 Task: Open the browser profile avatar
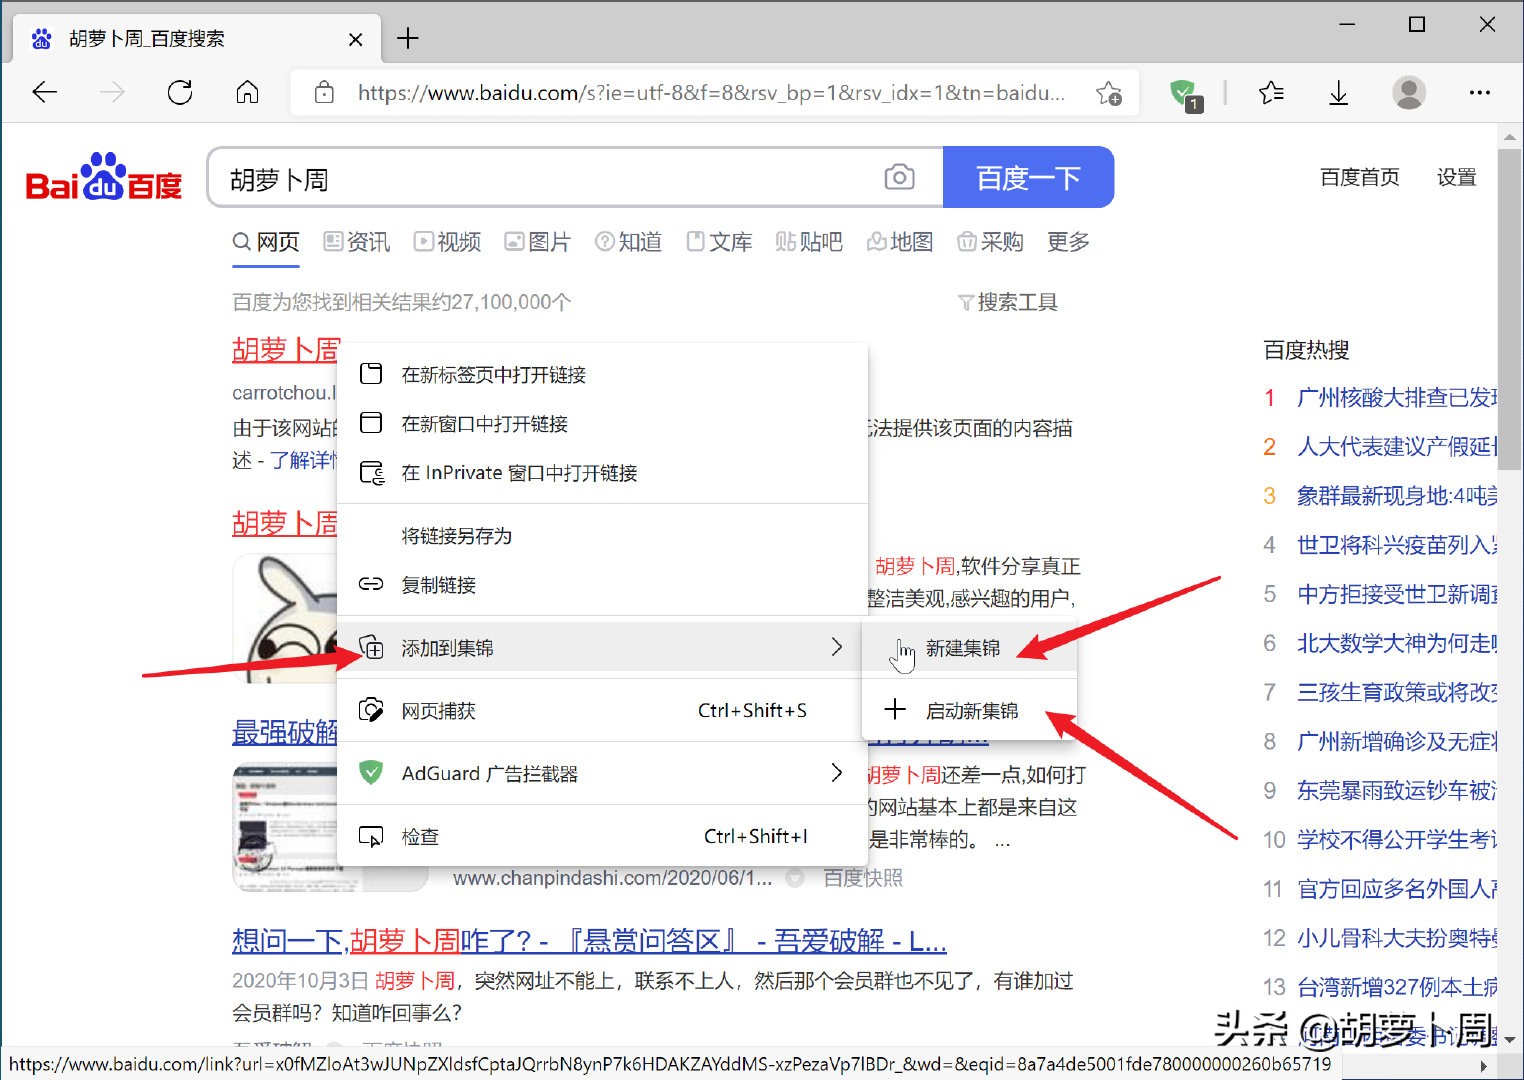click(x=1409, y=92)
